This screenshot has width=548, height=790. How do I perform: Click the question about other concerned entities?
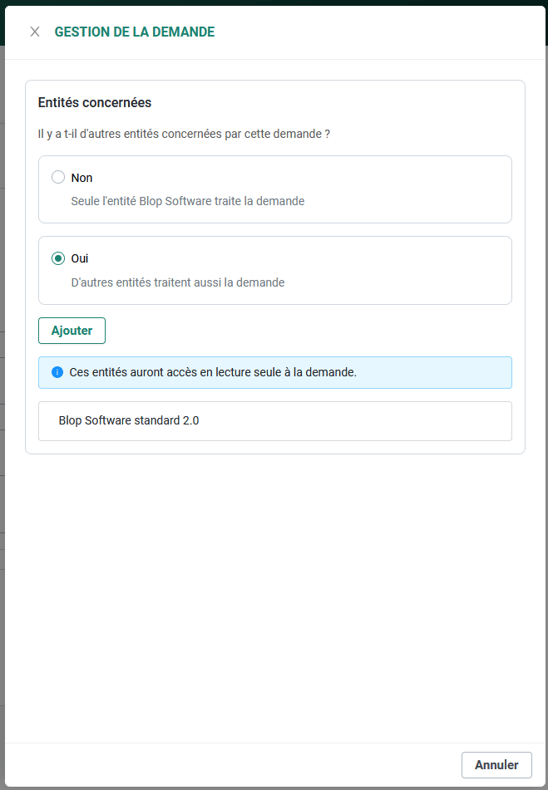pos(184,134)
